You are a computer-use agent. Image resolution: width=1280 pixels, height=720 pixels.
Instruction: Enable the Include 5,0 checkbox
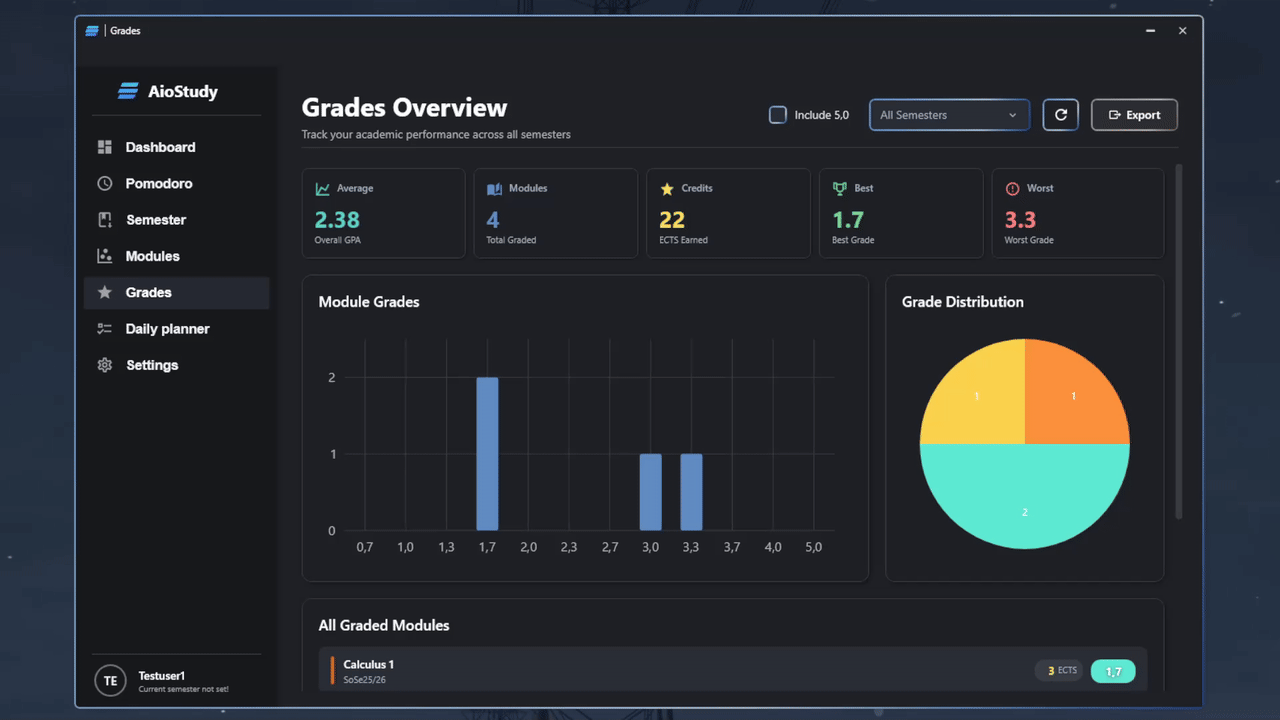click(777, 114)
